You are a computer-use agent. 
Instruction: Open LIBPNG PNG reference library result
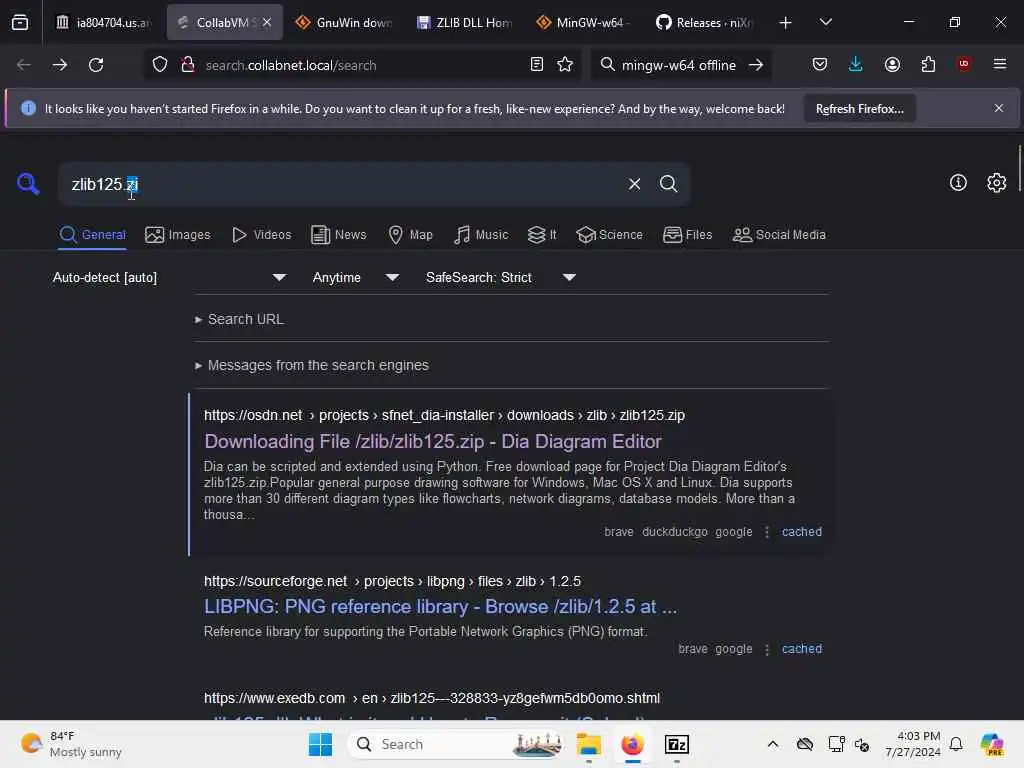tap(441, 607)
